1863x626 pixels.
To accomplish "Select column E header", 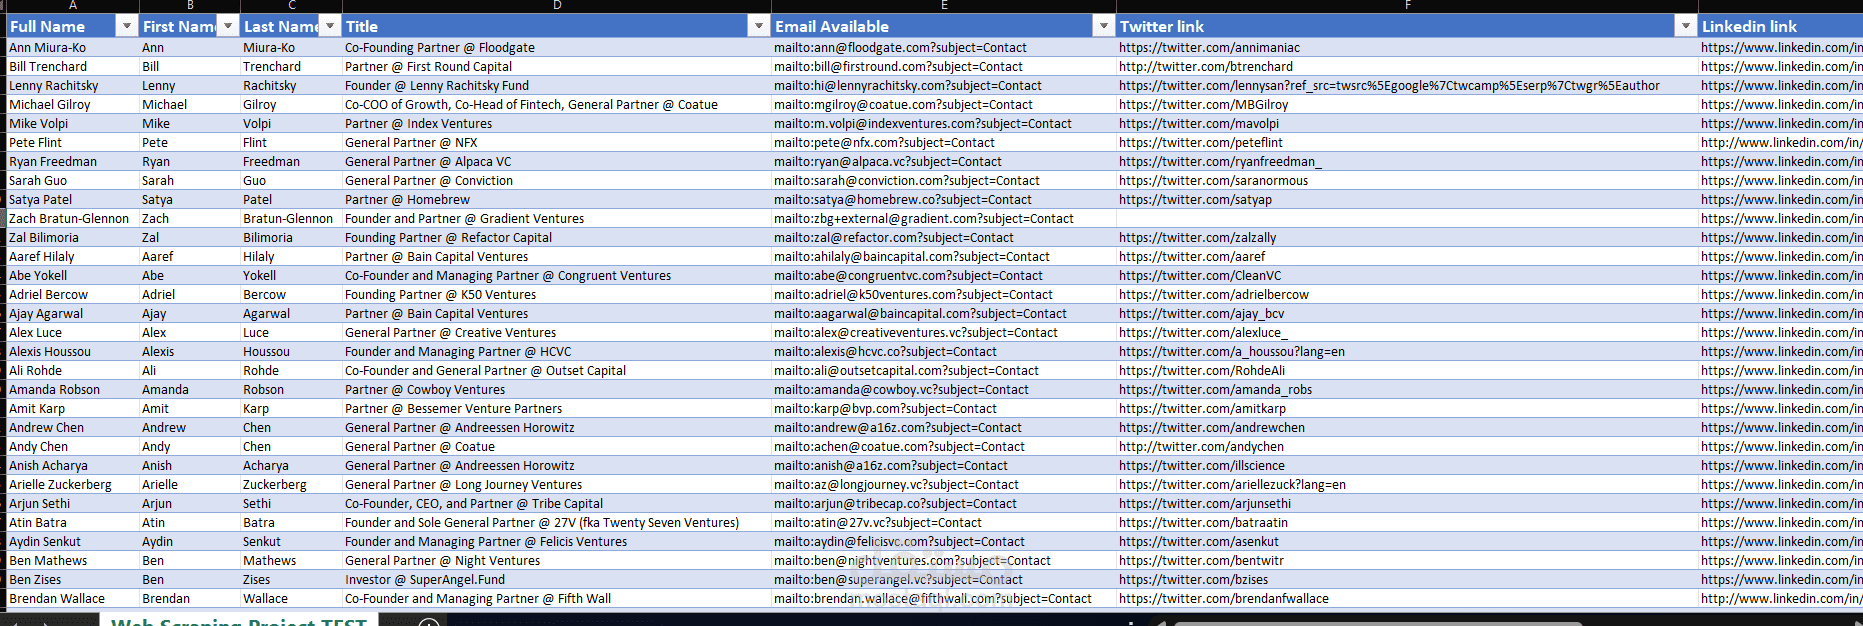I will pyautogui.click(x=944, y=6).
